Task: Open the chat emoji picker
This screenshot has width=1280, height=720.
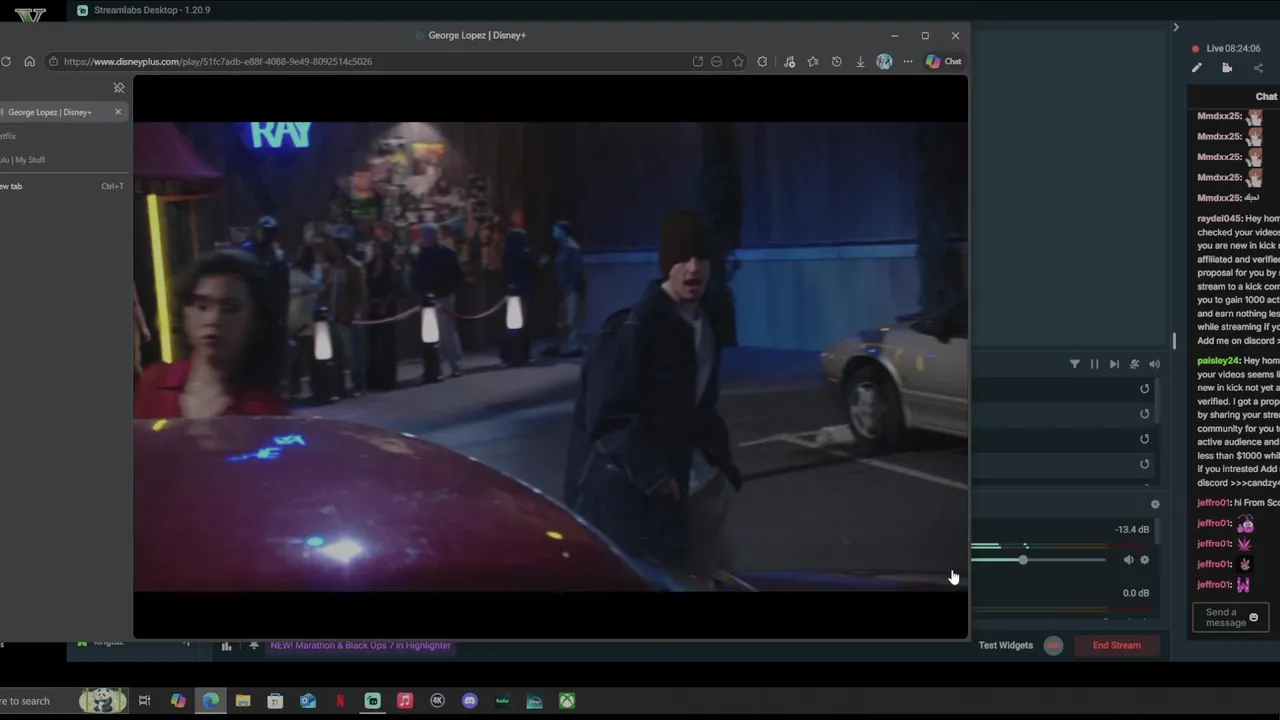Action: coord(1254,618)
